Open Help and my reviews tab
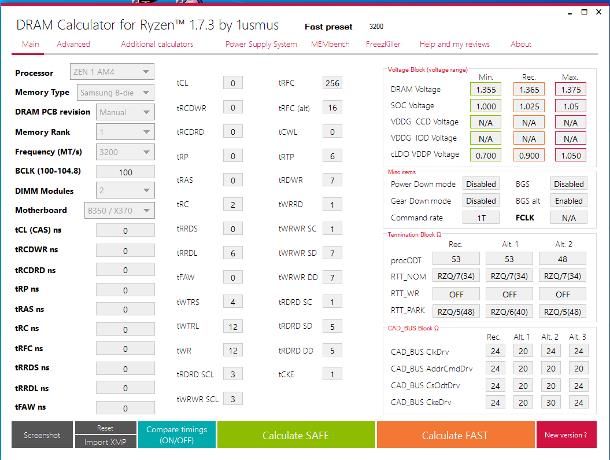The width and height of the screenshot is (610, 460). [x=455, y=44]
